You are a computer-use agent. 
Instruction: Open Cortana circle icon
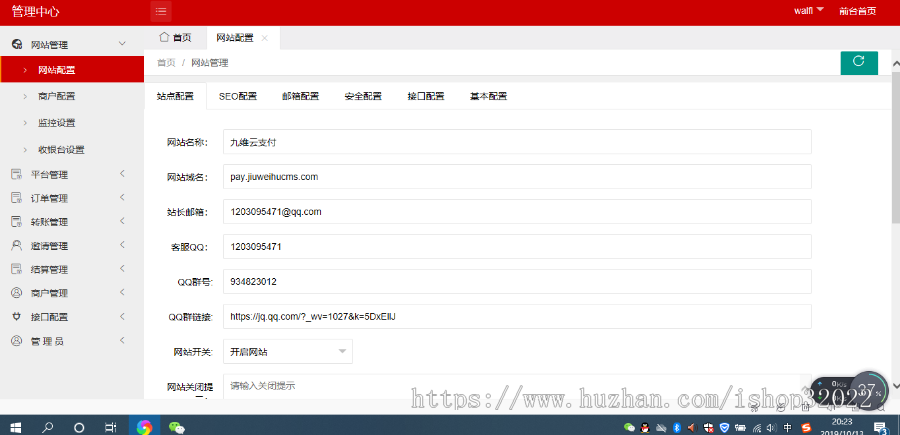pyautogui.click(x=80, y=427)
